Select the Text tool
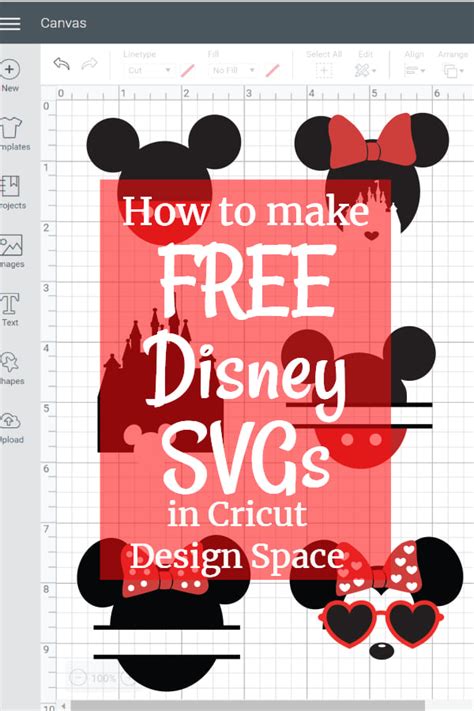The image size is (474, 711). 10,303
